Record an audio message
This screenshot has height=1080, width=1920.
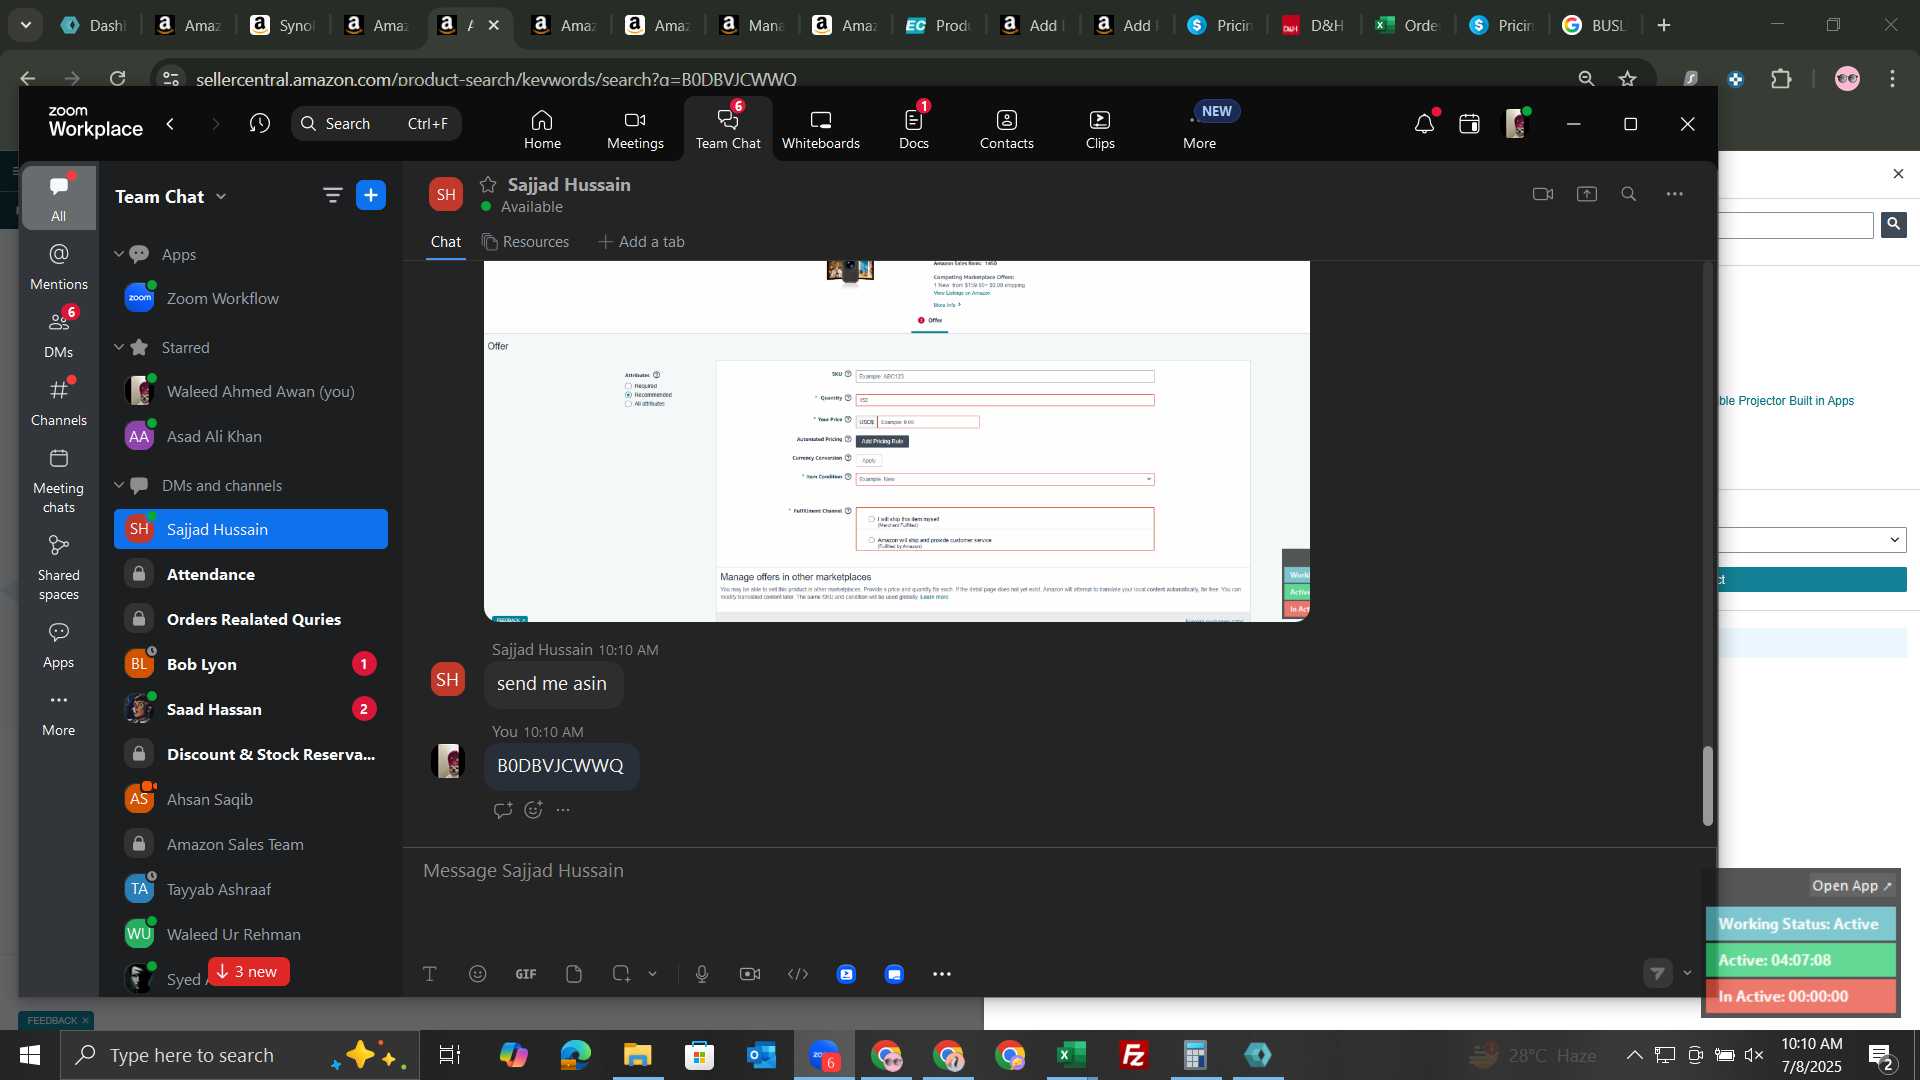(702, 974)
